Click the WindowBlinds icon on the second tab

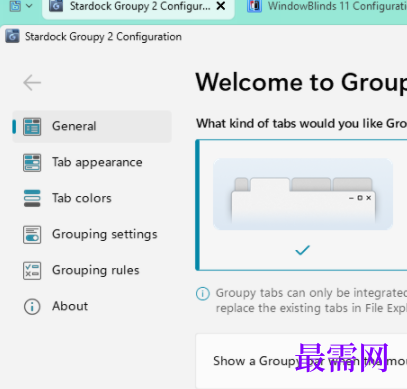(x=254, y=6)
